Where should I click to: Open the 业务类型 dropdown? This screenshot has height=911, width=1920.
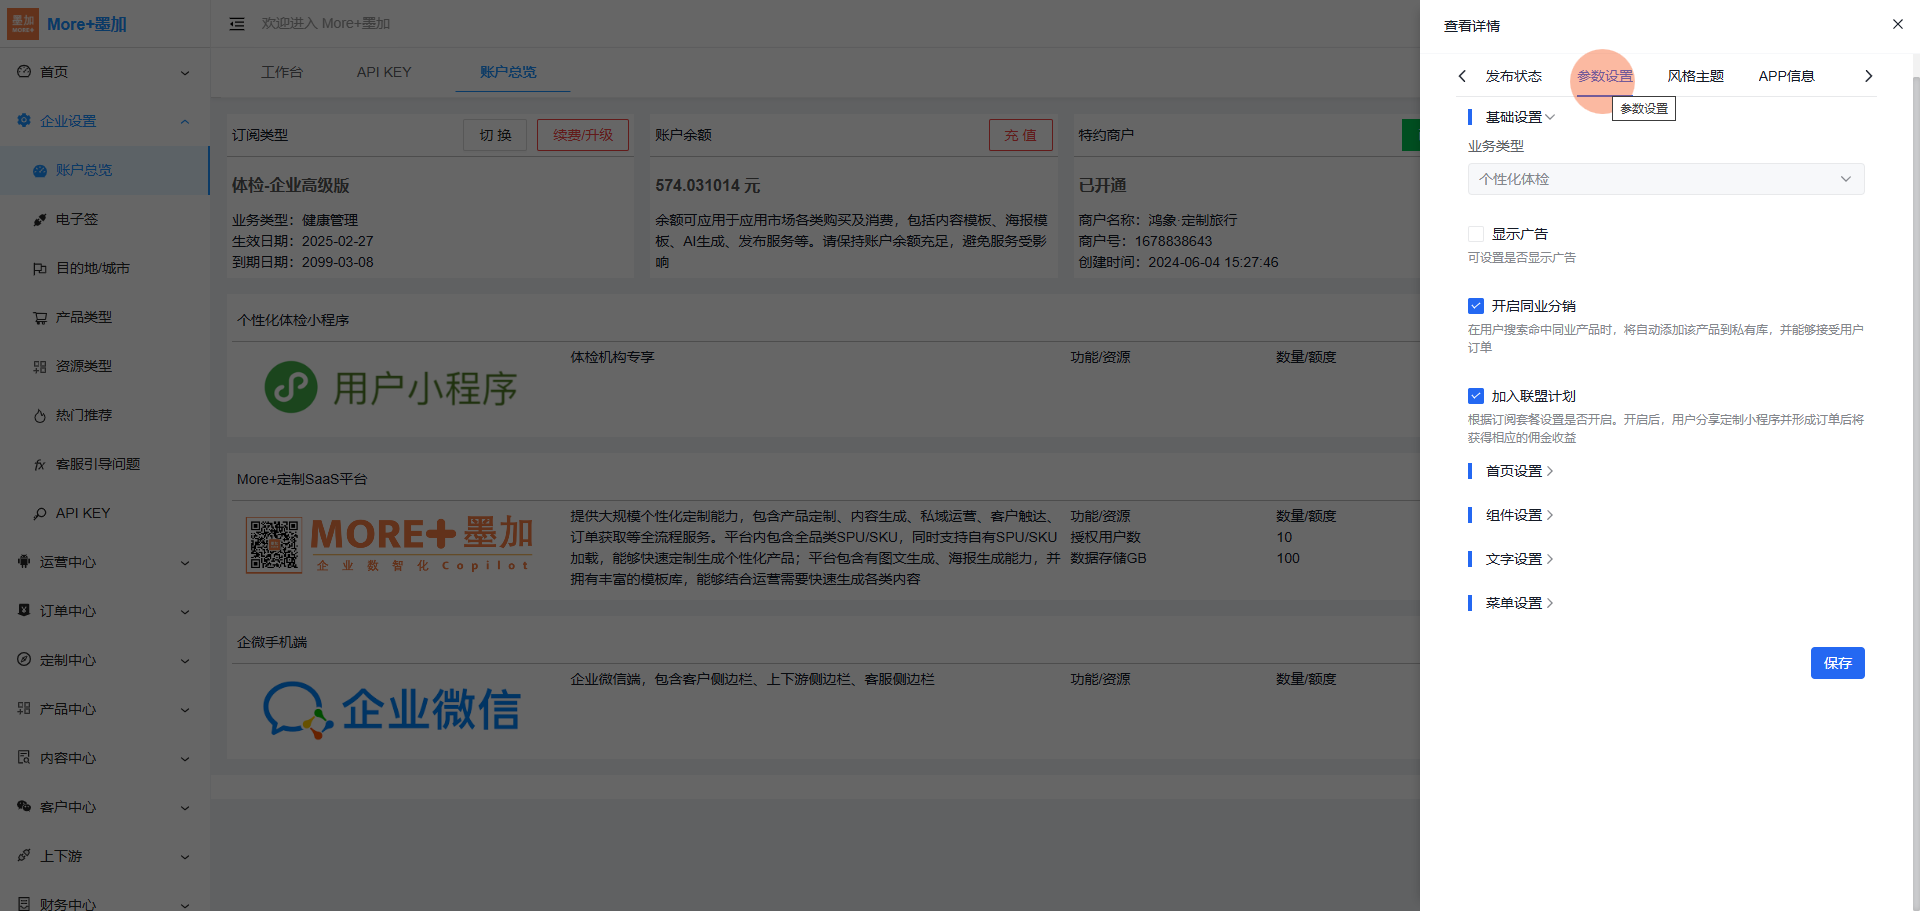point(1665,179)
